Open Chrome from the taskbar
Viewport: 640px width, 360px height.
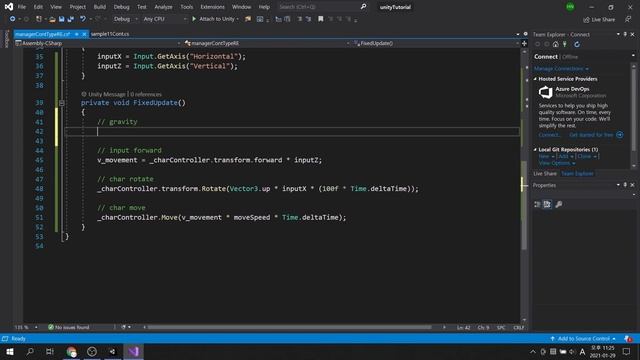tap(71, 351)
